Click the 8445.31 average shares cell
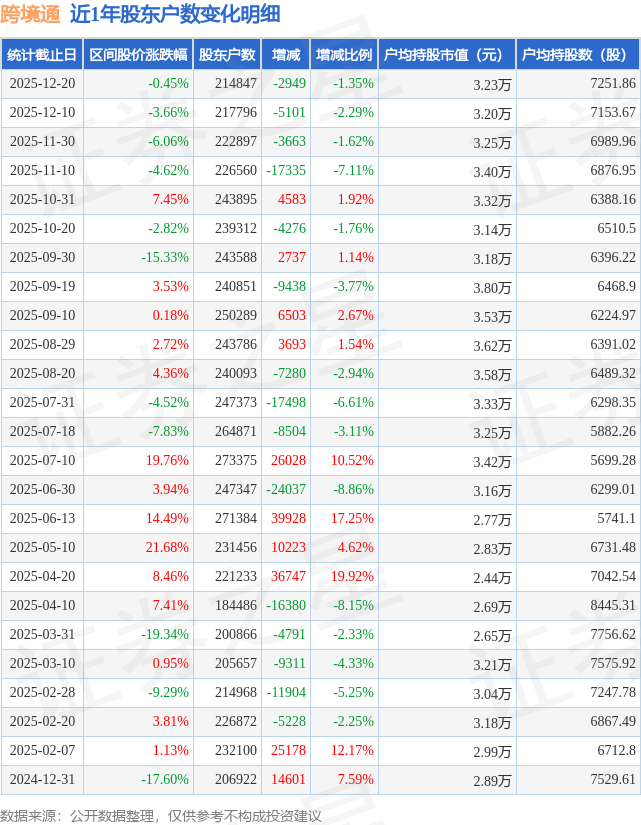 tap(610, 605)
